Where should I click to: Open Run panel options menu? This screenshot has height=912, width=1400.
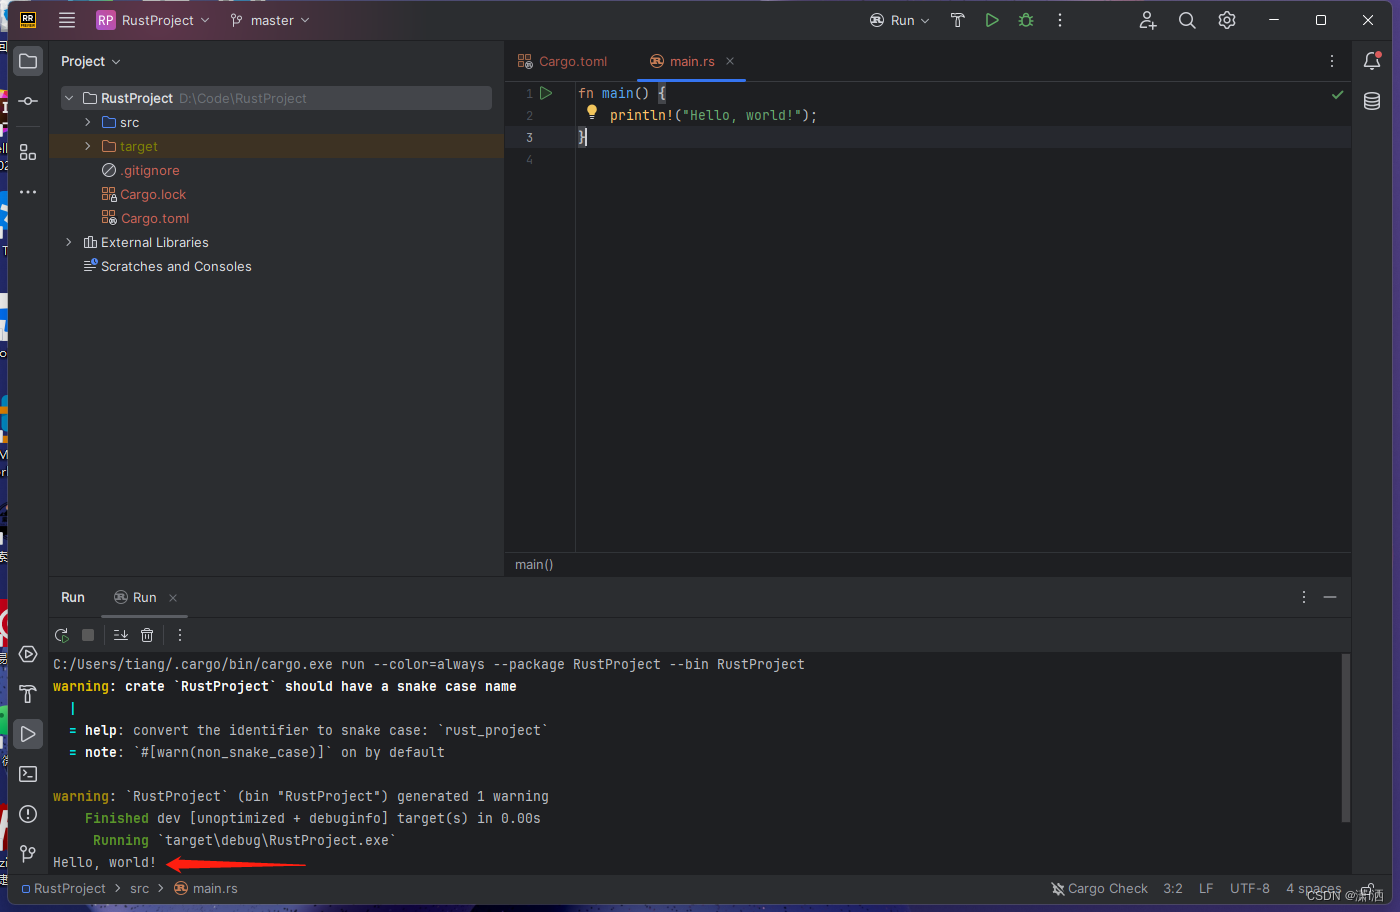pos(1304,597)
